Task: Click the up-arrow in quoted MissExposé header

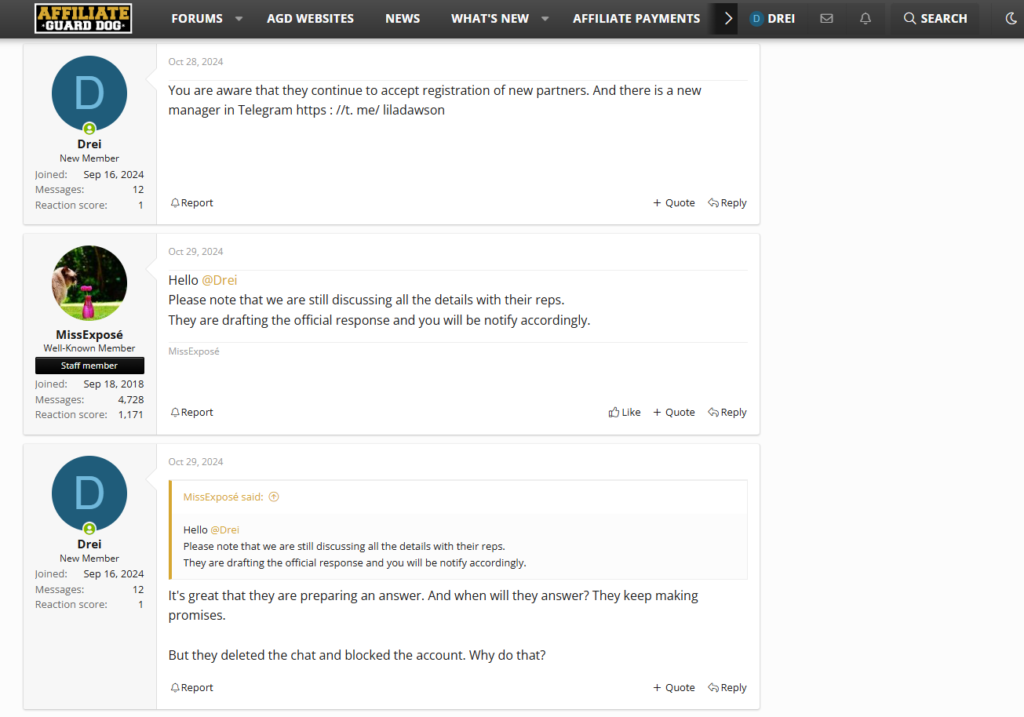Action: [x=274, y=497]
